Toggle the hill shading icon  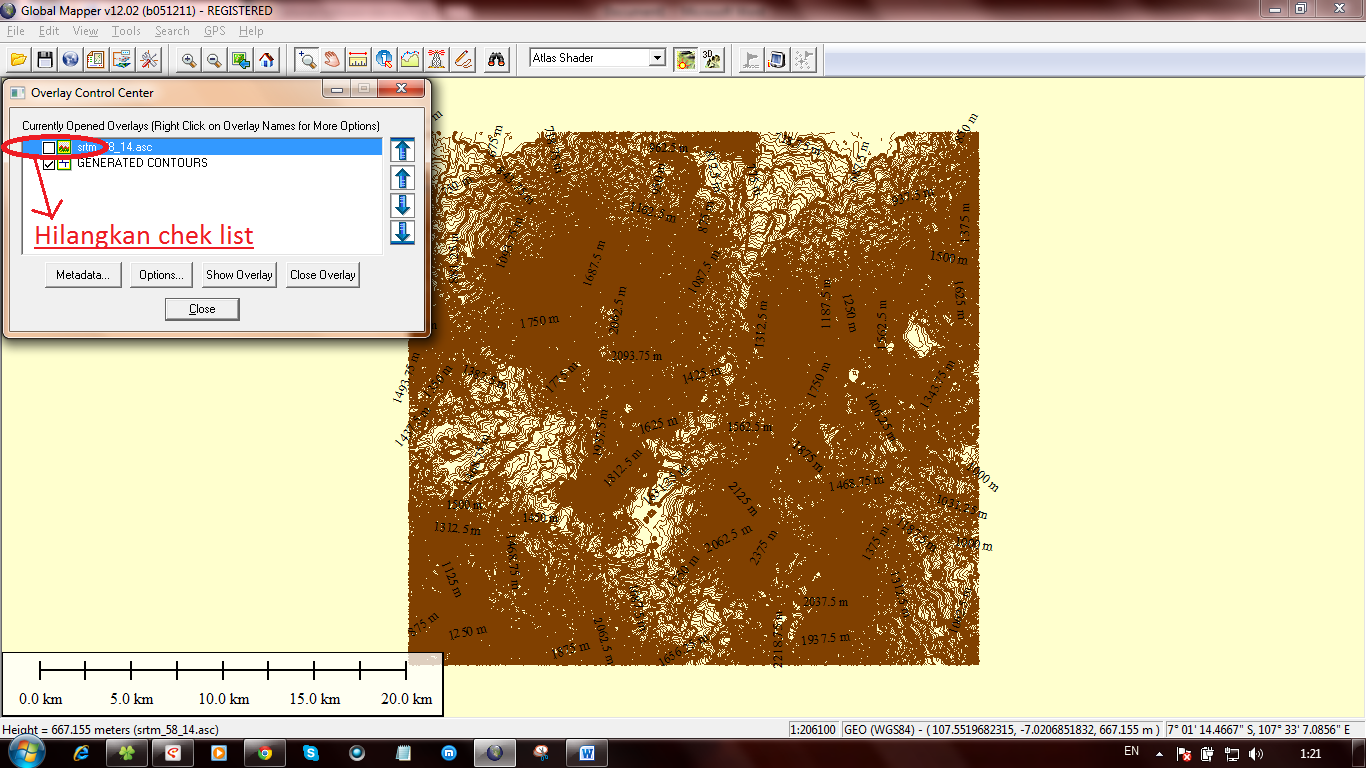pos(685,60)
